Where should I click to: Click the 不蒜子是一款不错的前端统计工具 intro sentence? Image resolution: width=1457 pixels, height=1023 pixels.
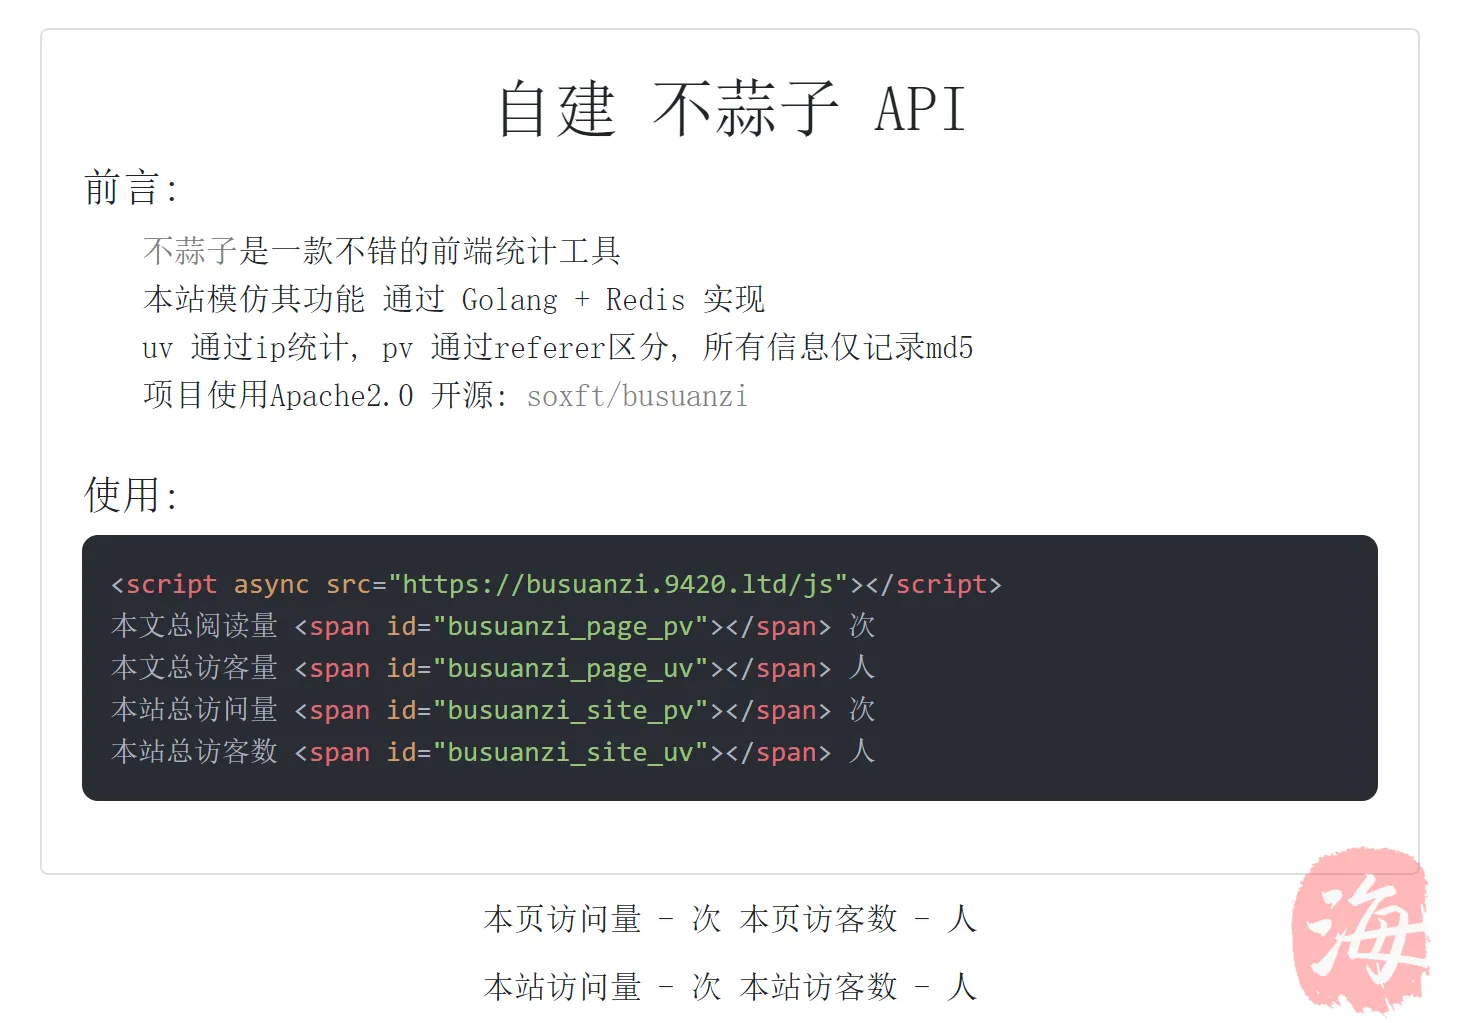[382, 251]
